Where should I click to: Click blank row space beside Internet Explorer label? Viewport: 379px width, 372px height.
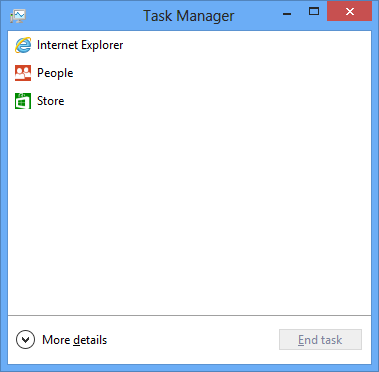point(247,45)
